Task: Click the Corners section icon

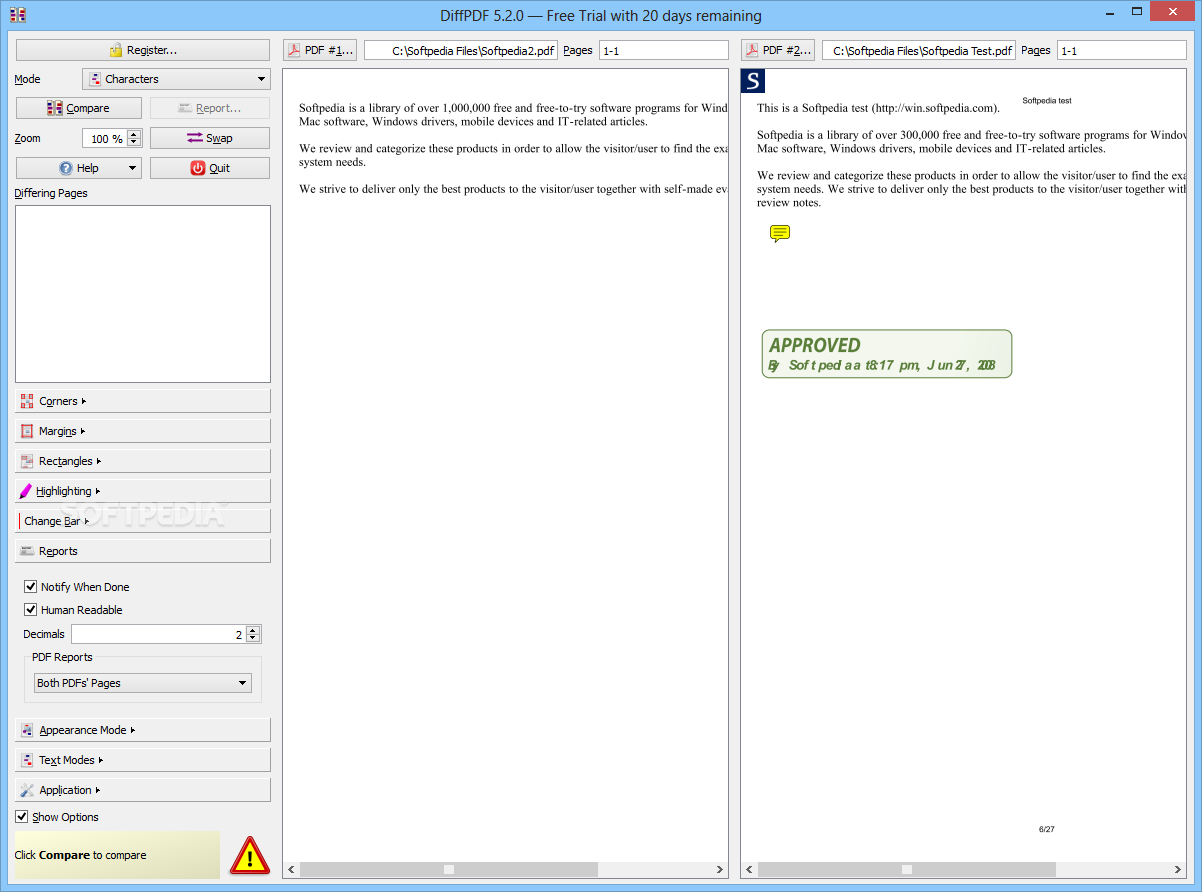Action: coord(27,401)
